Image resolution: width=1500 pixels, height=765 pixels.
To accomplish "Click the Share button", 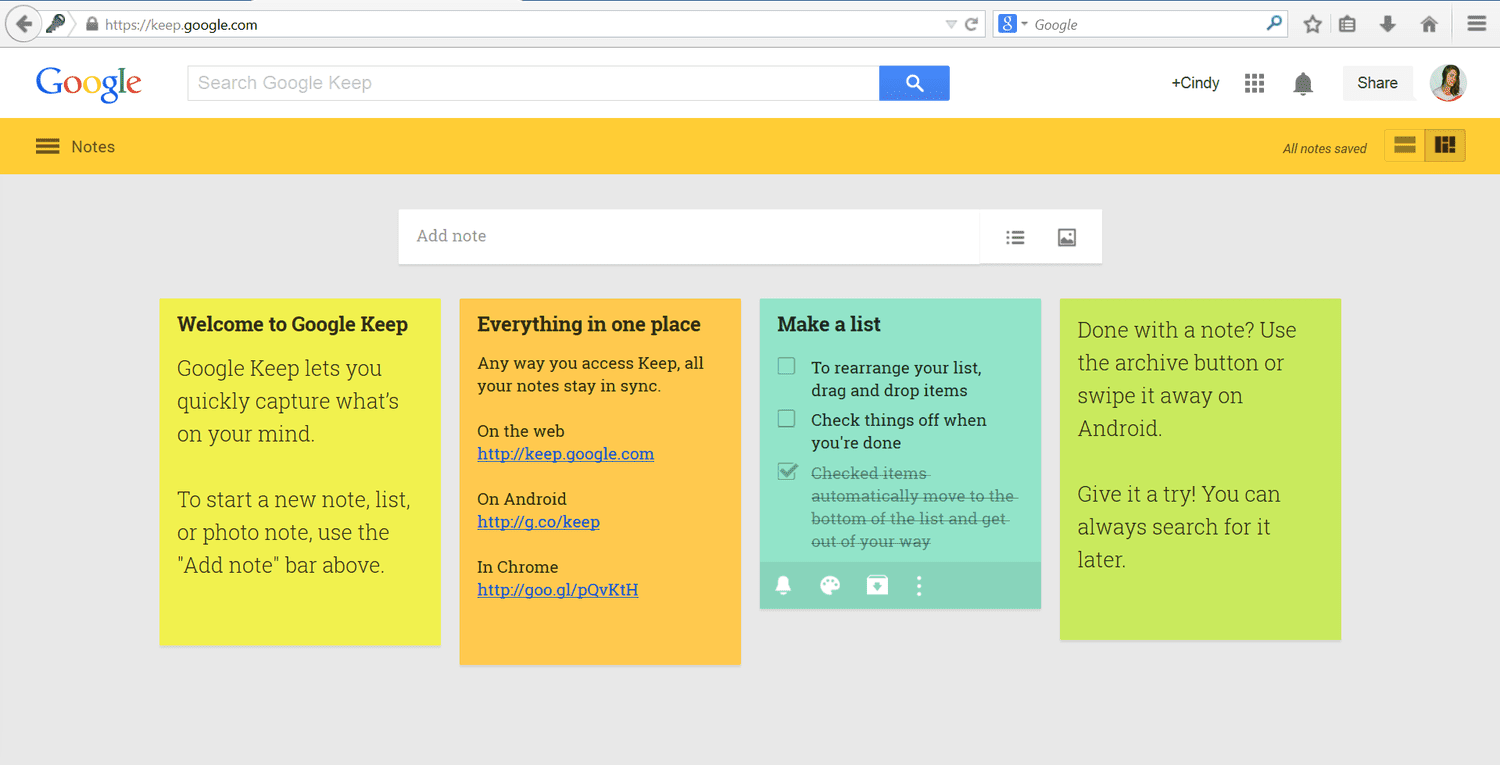I will [1377, 83].
